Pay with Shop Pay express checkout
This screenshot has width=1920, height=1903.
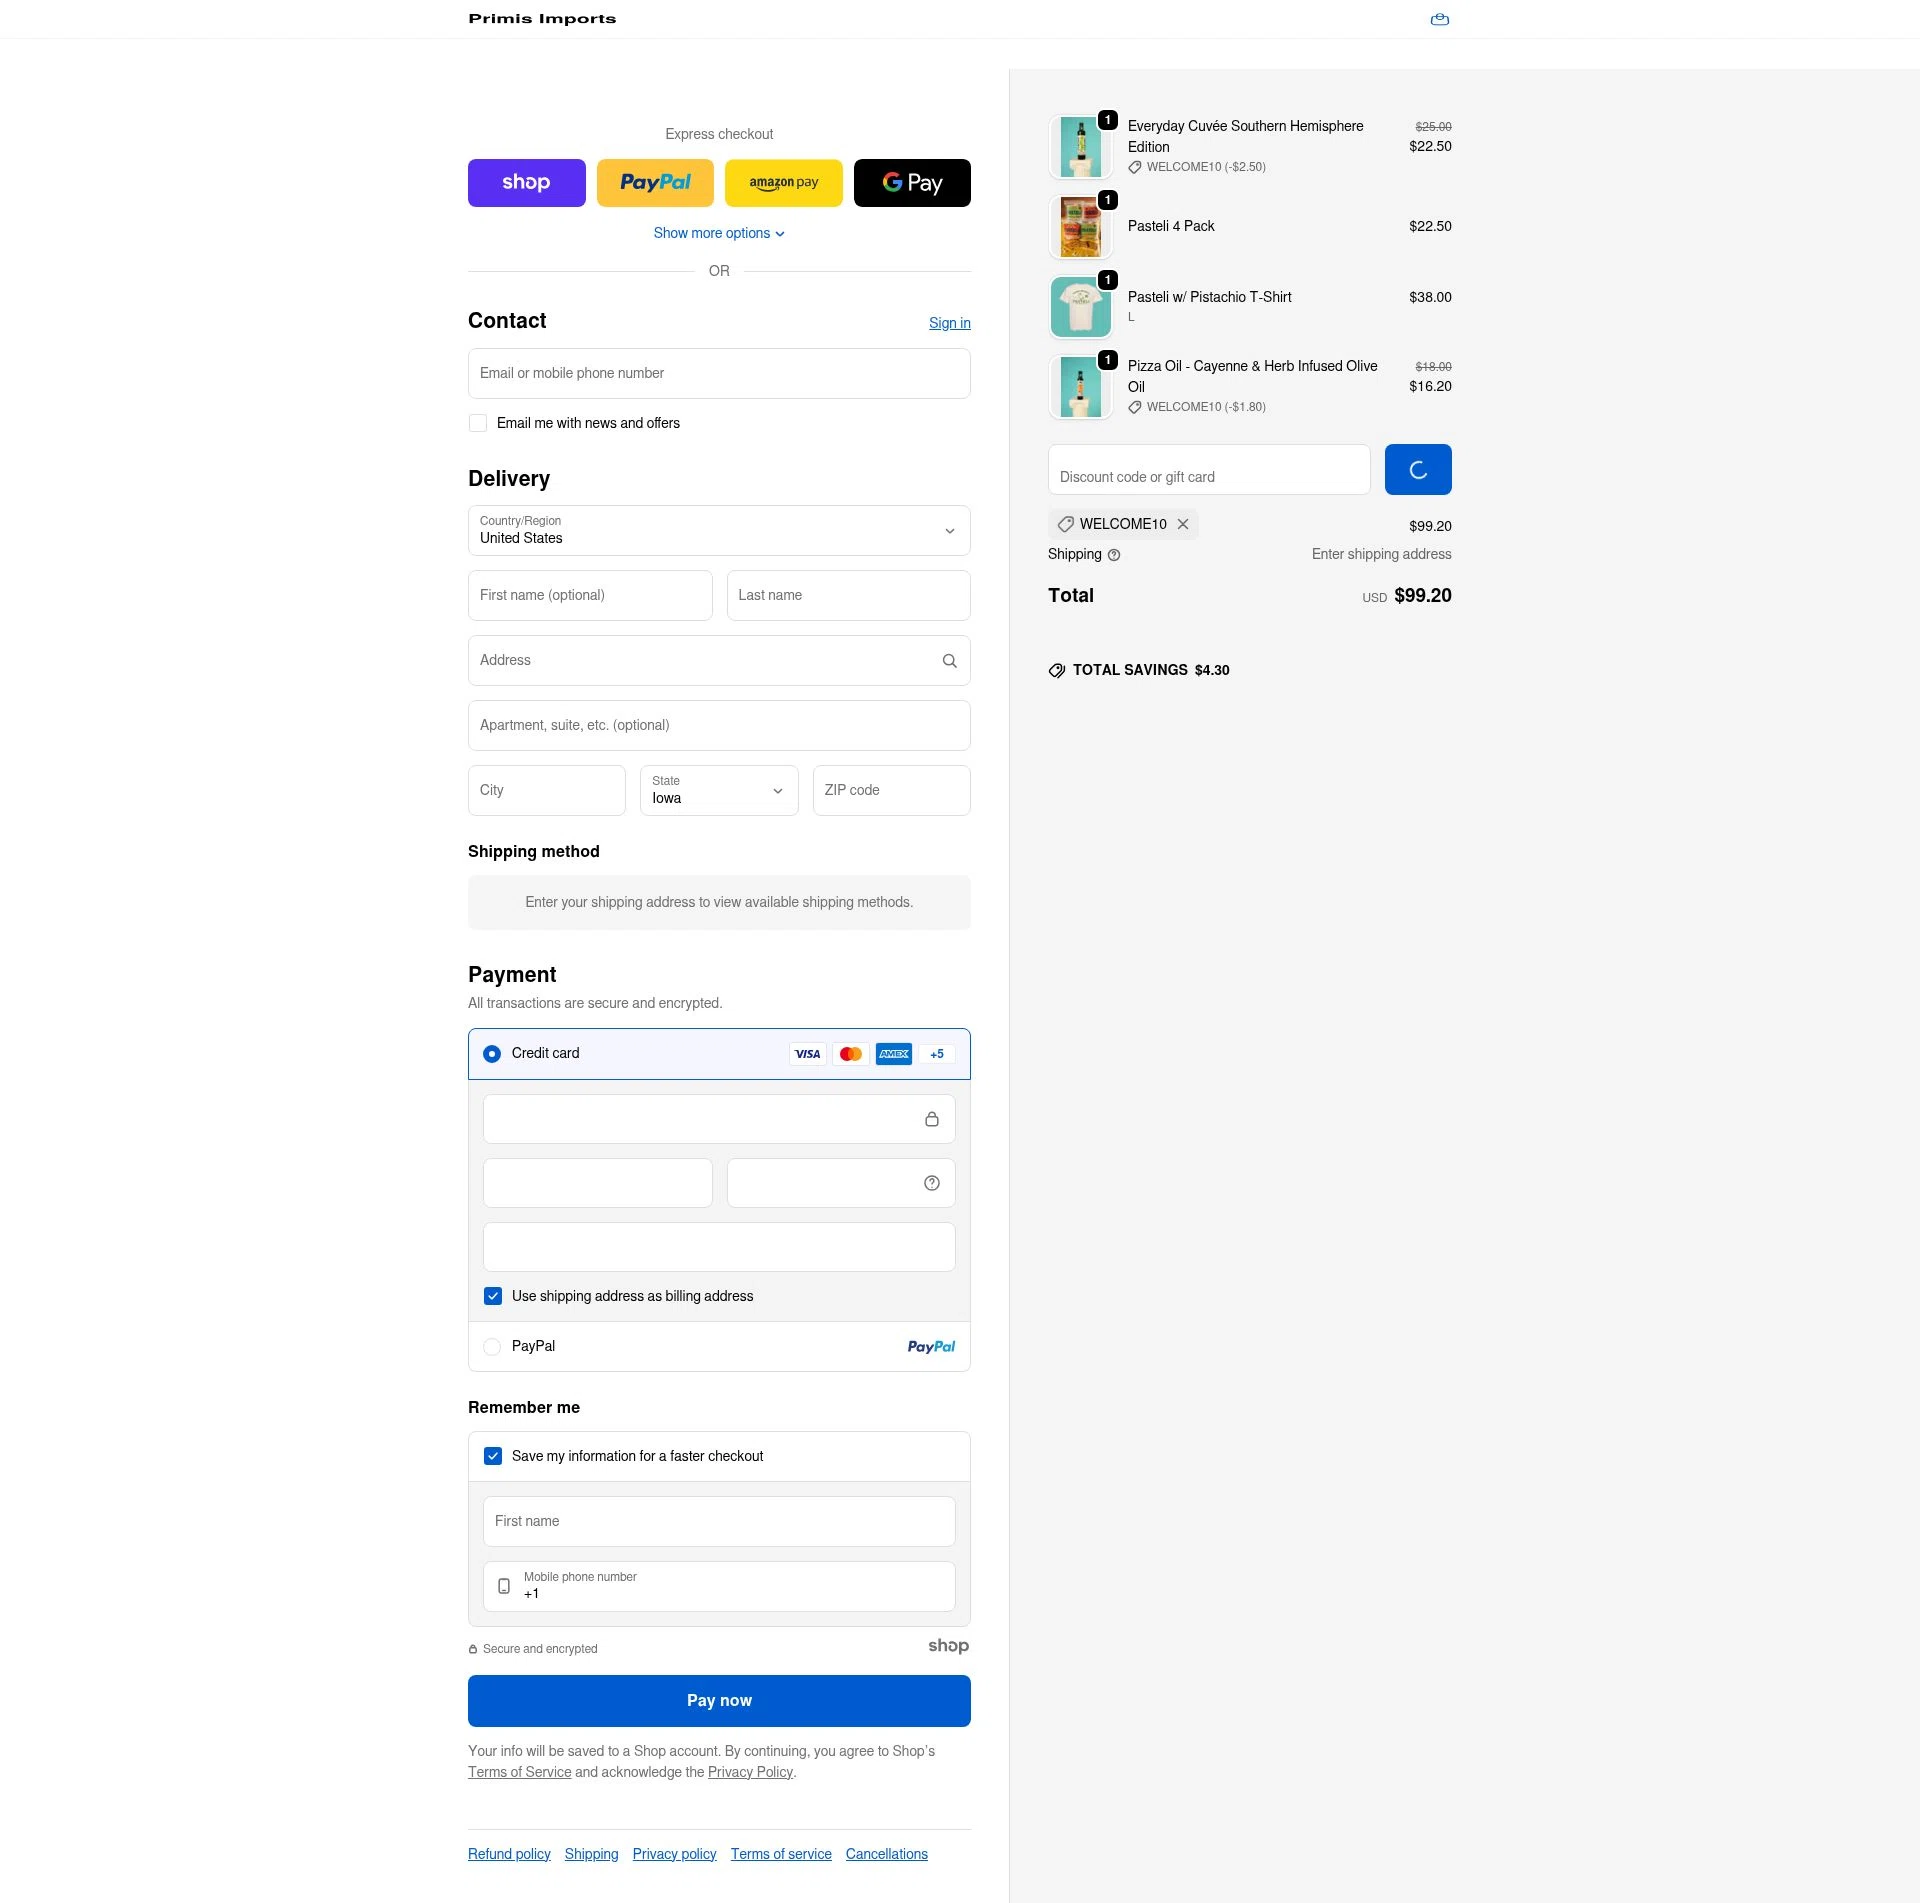pos(526,182)
